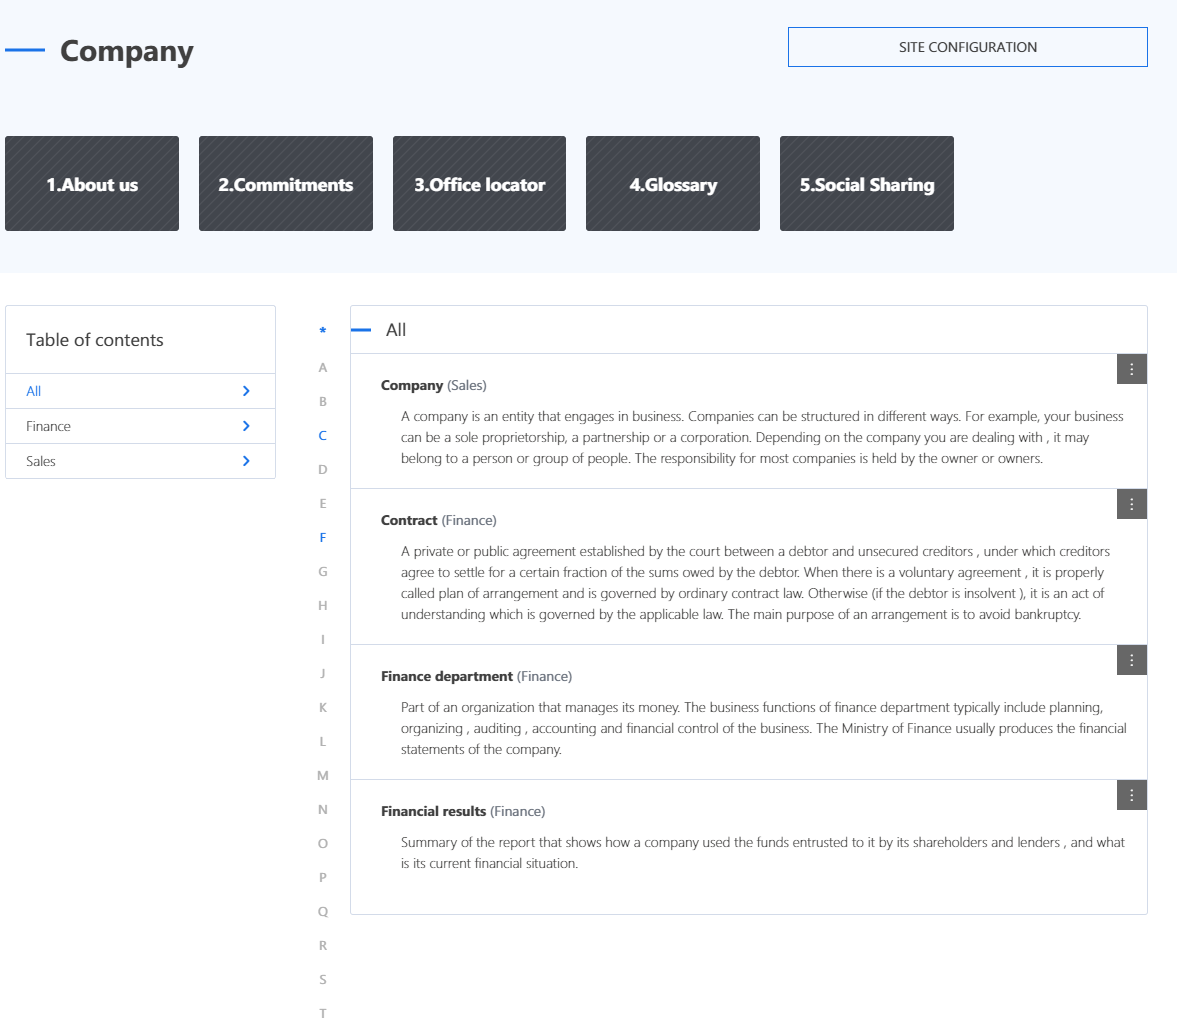This screenshot has width=1177, height=1035.
Task: Open the Social Sharing tile
Action: (867, 183)
